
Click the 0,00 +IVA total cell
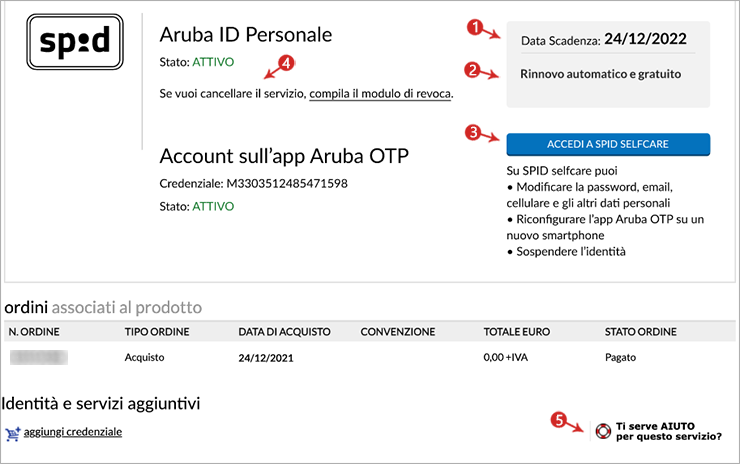pos(505,357)
